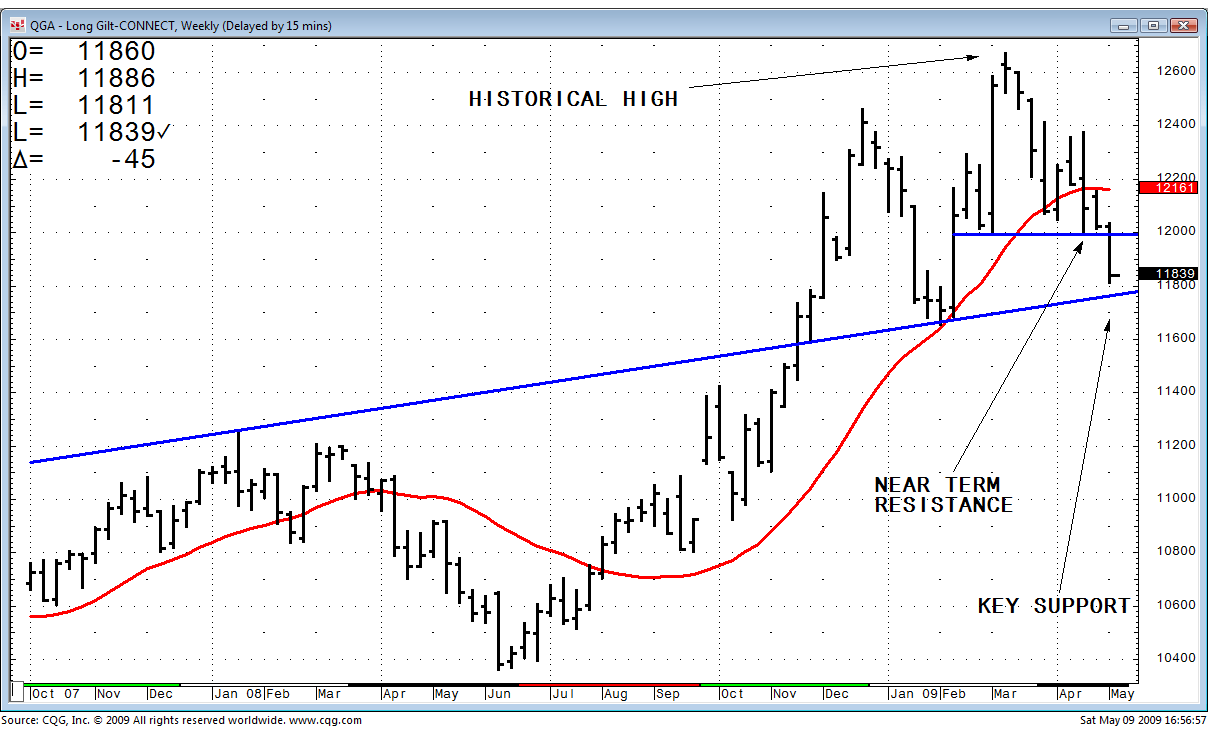Select the black 11839 last price label

click(1172, 274)
